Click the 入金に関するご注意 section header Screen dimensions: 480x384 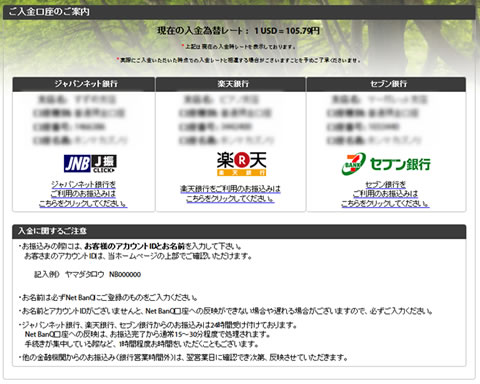point(239,231)
